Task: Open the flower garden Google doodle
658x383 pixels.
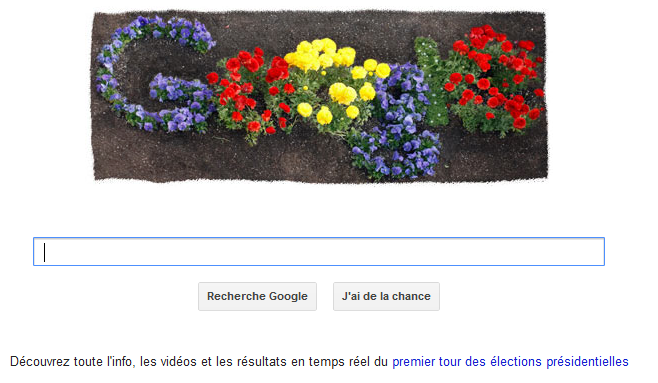Action: [320, 96]
